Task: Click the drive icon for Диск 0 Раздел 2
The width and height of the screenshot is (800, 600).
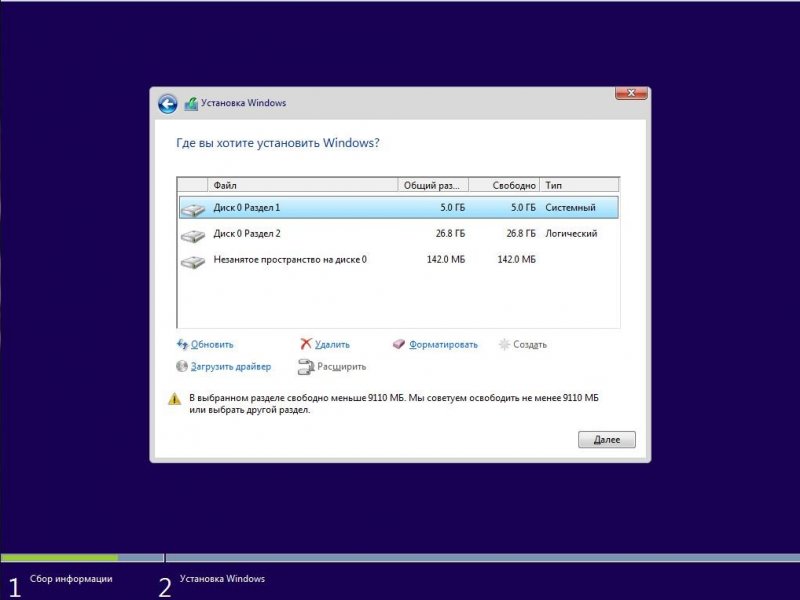Action: (193, 235)
